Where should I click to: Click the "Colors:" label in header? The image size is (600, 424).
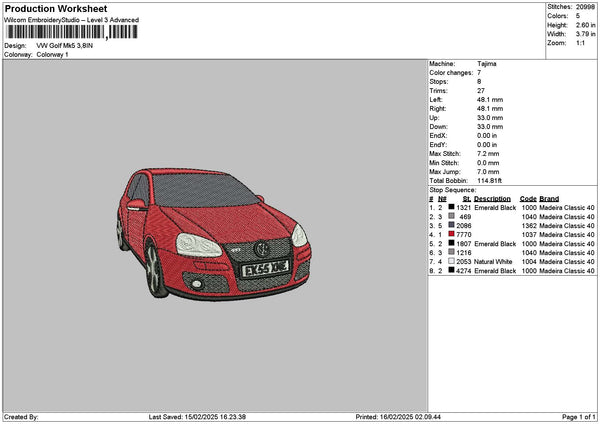point(557,16)
